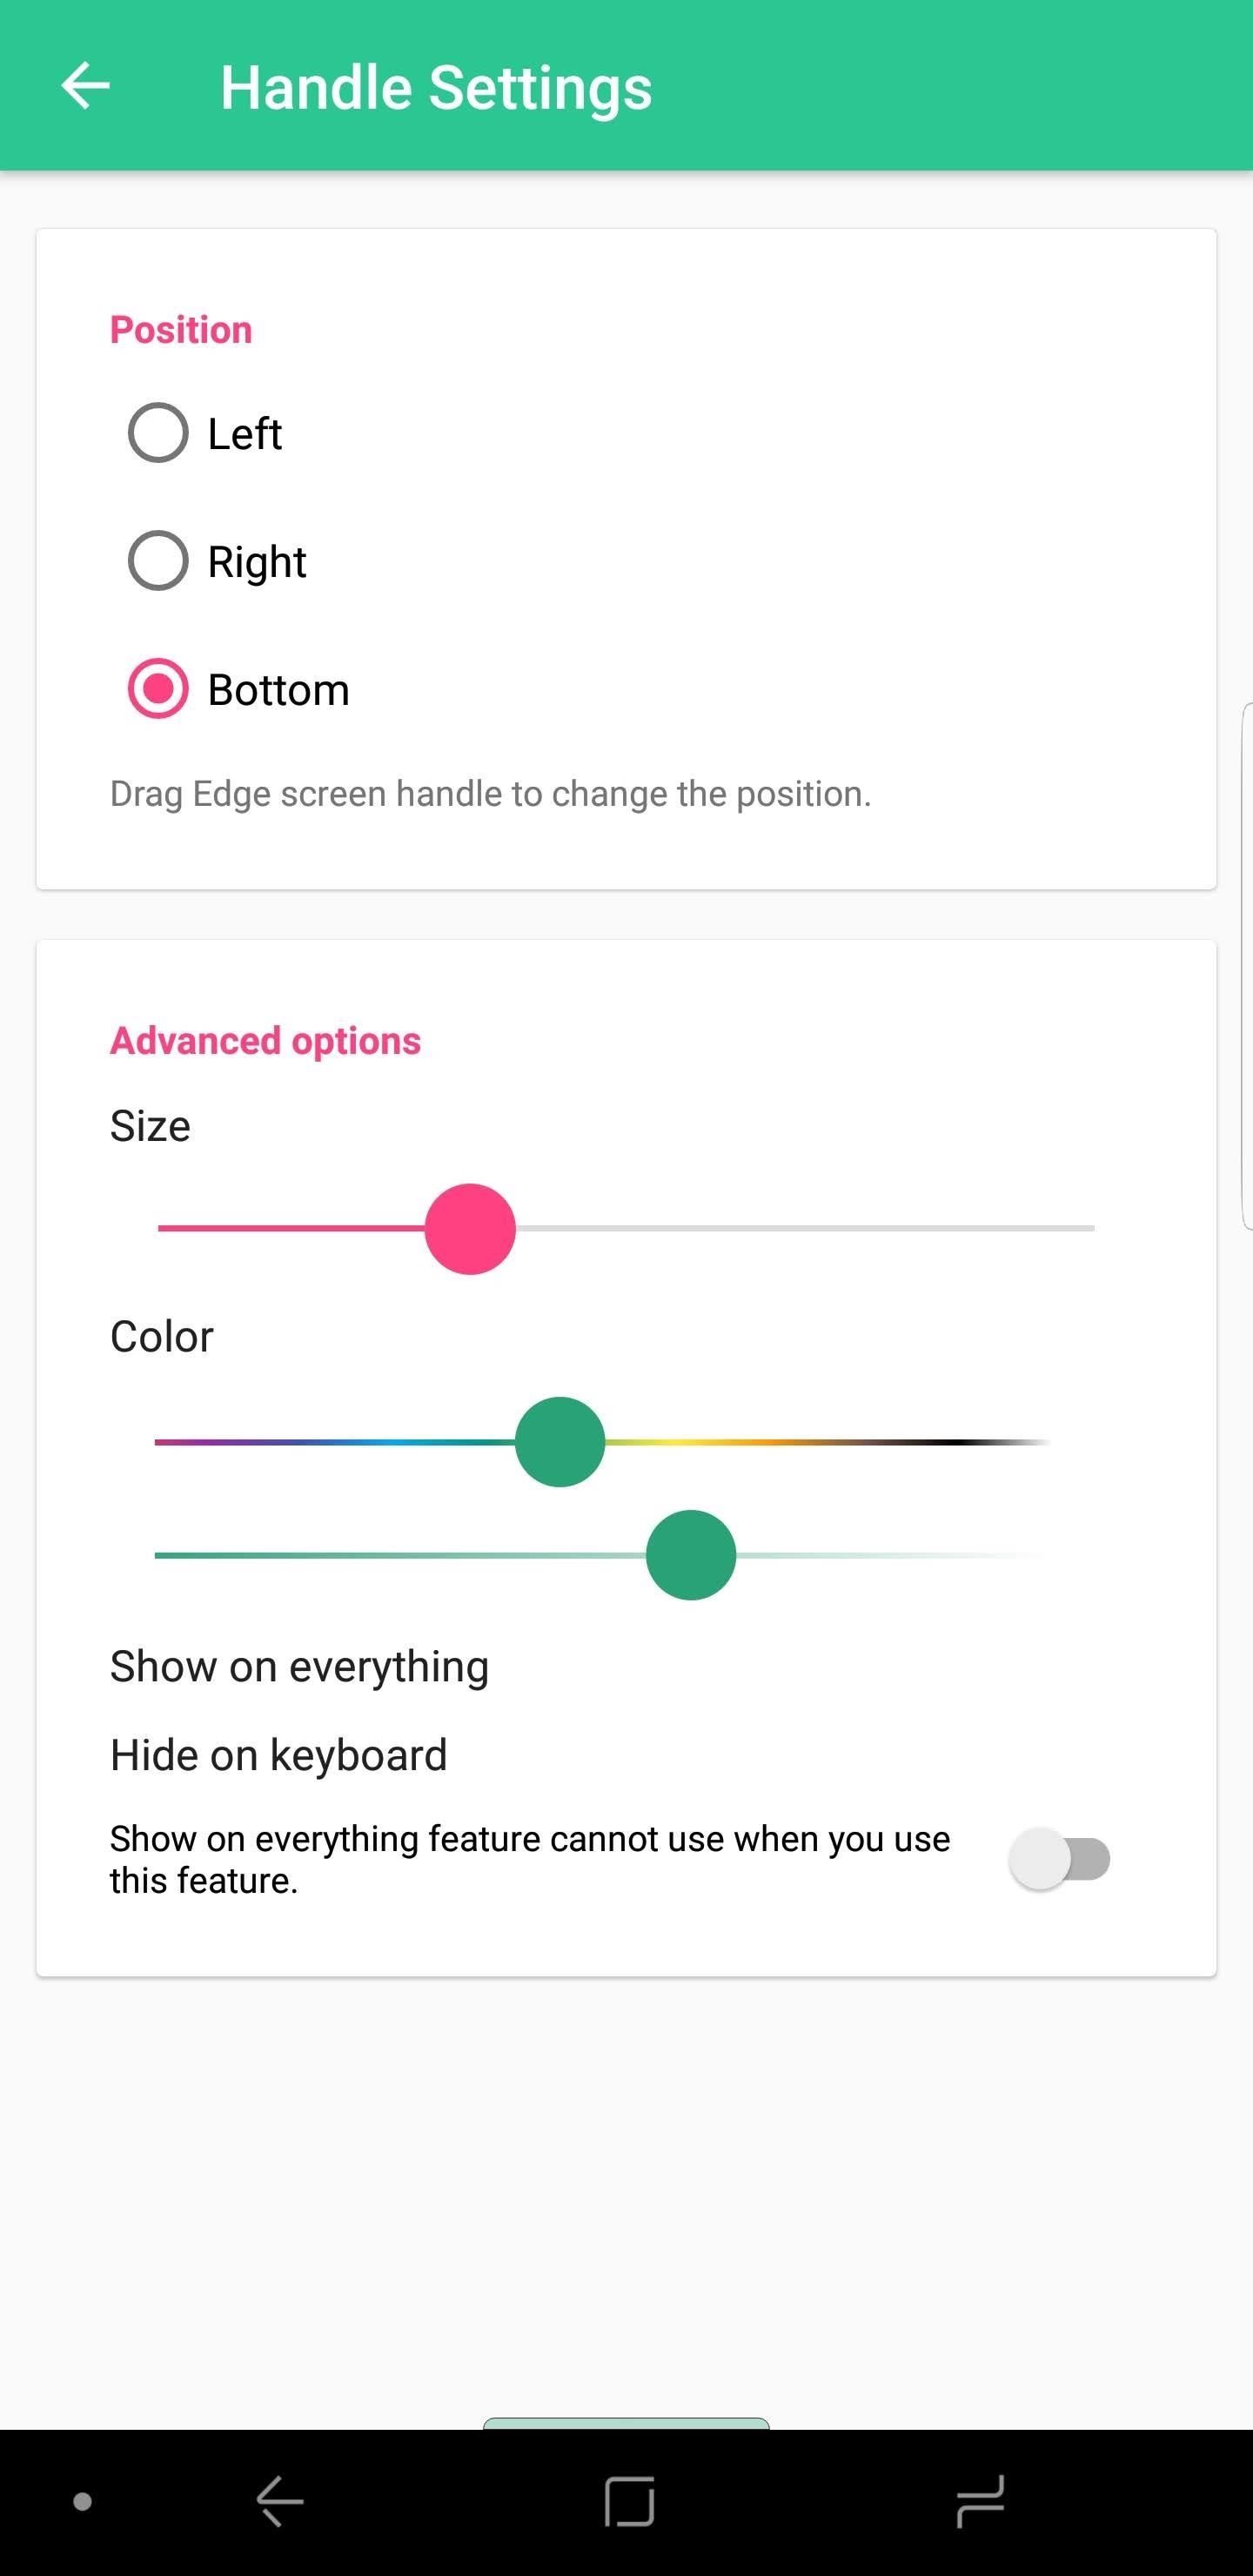Tap the Android back navigation icon
This screenshot has height=2576, width=1253.
pyautogui.click(x=280, y=2501)
